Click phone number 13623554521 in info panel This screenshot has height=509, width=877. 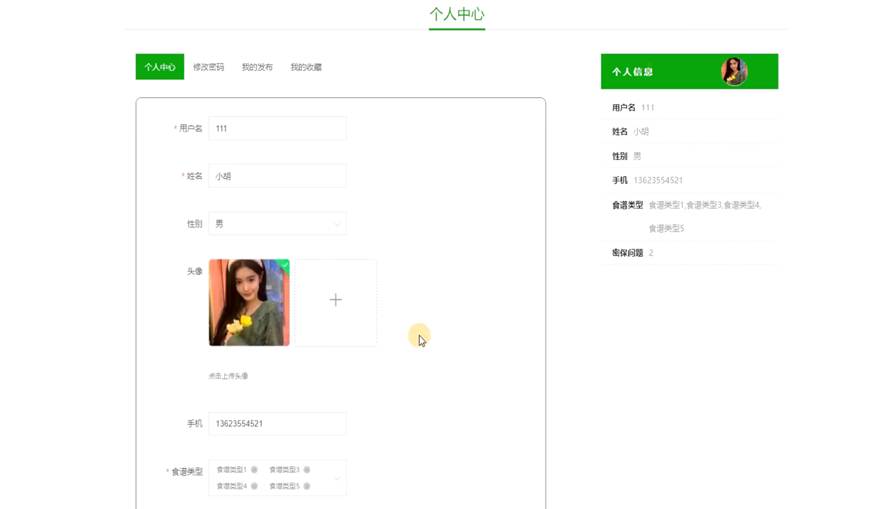coord(658,180)
